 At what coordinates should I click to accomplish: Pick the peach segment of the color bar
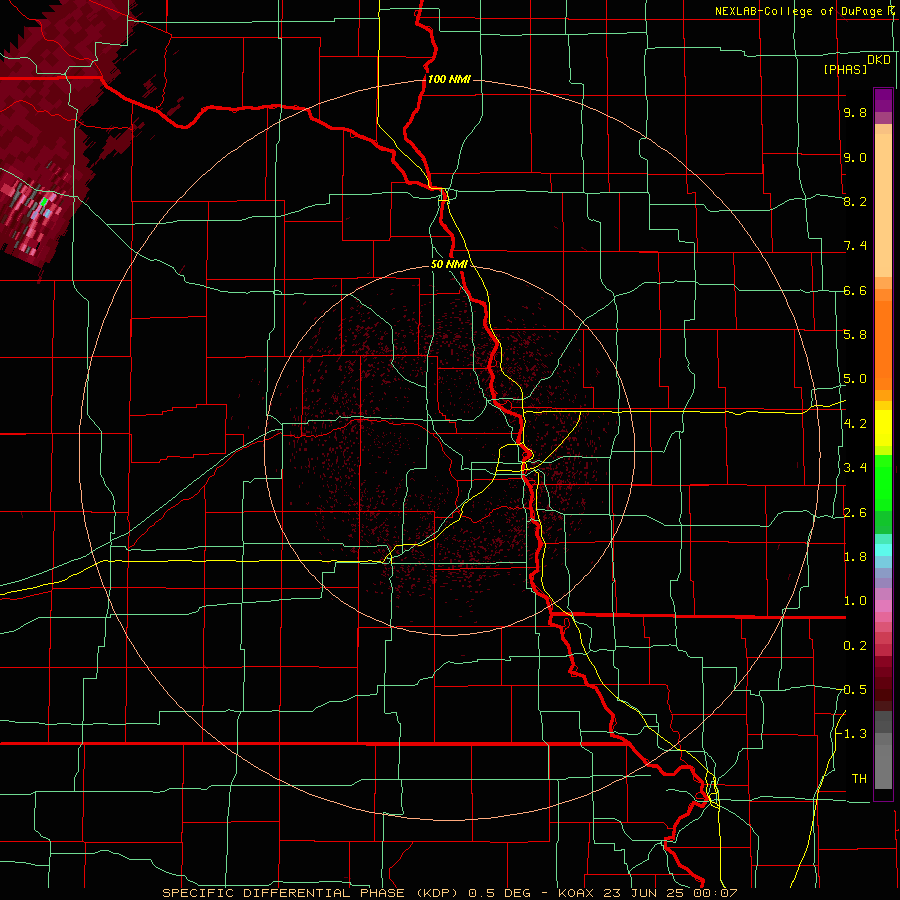(x=883, y=207)
